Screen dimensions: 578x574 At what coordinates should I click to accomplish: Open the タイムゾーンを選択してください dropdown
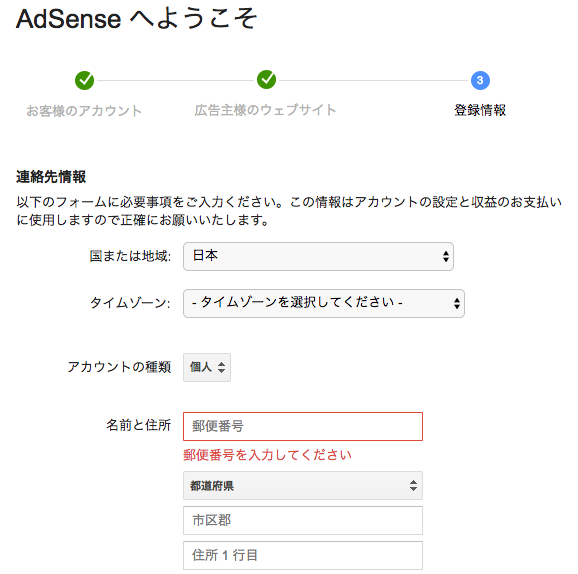point(324,303)
